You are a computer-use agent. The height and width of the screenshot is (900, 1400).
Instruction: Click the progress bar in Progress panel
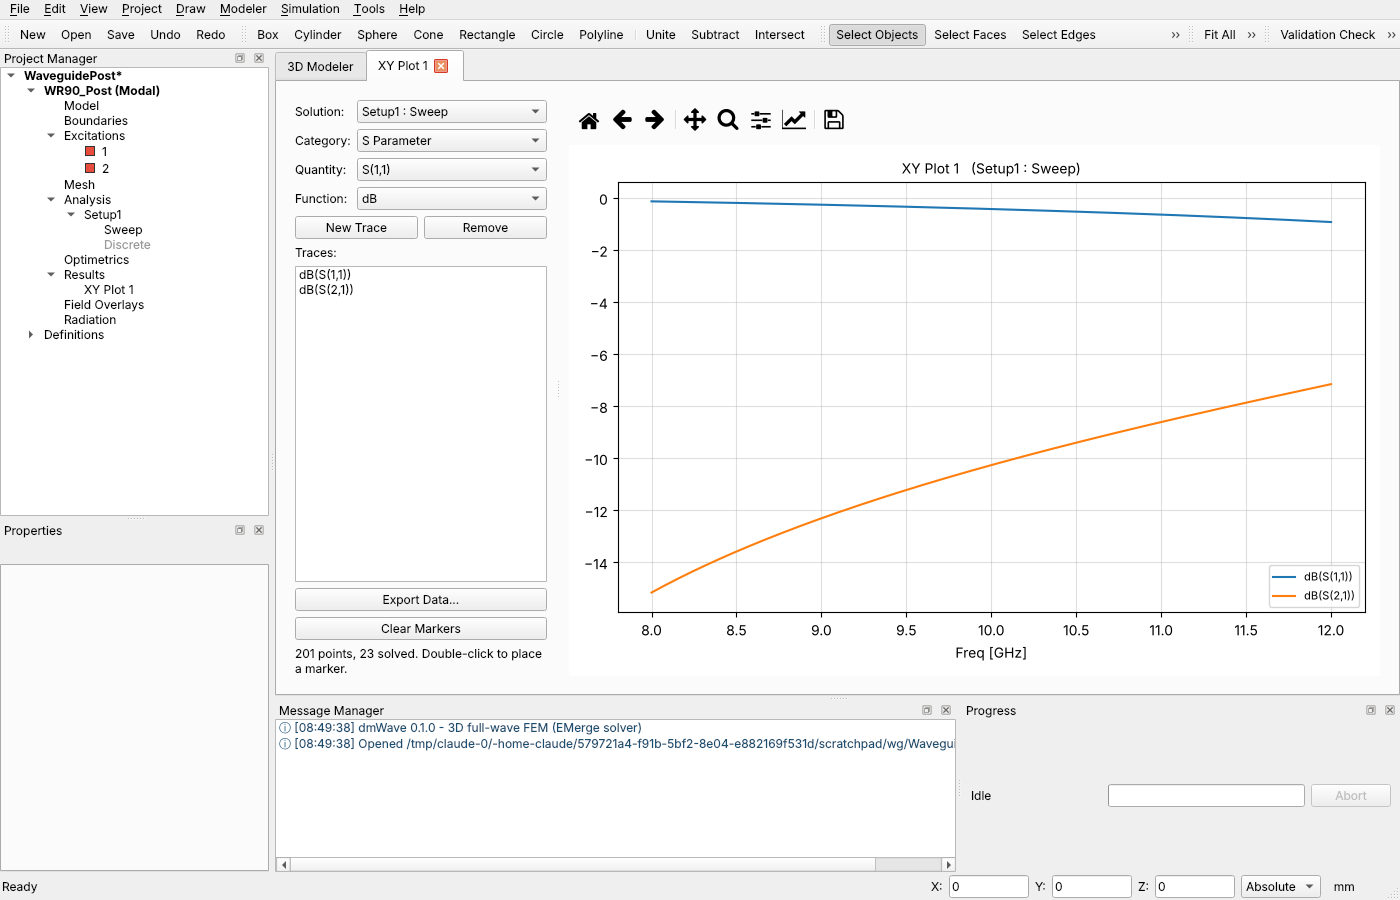1206,796
